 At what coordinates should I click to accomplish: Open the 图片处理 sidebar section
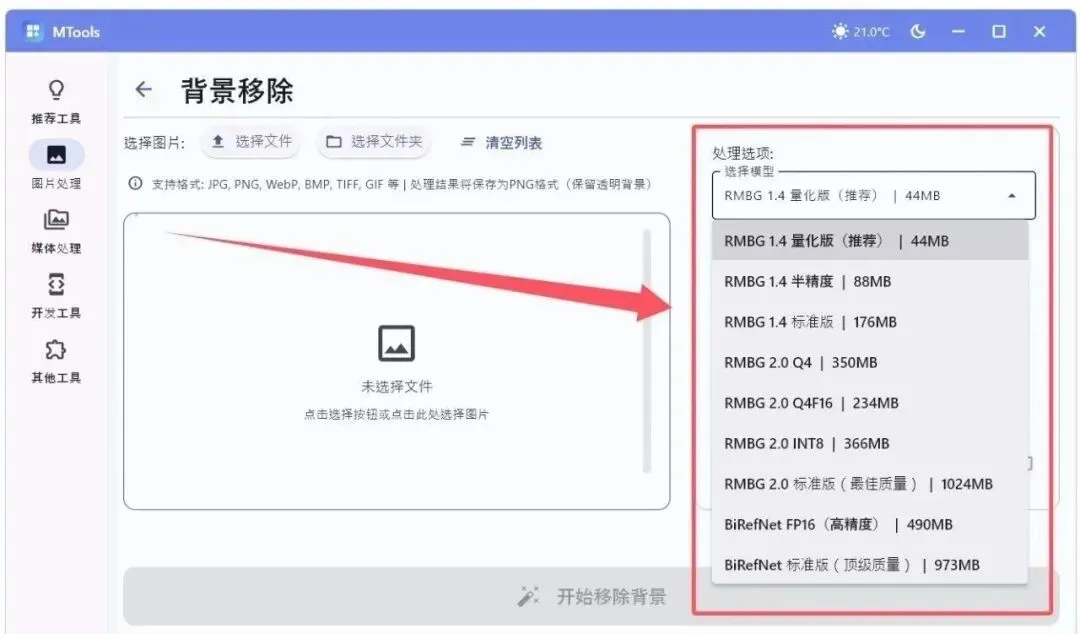tap(56, 165)
